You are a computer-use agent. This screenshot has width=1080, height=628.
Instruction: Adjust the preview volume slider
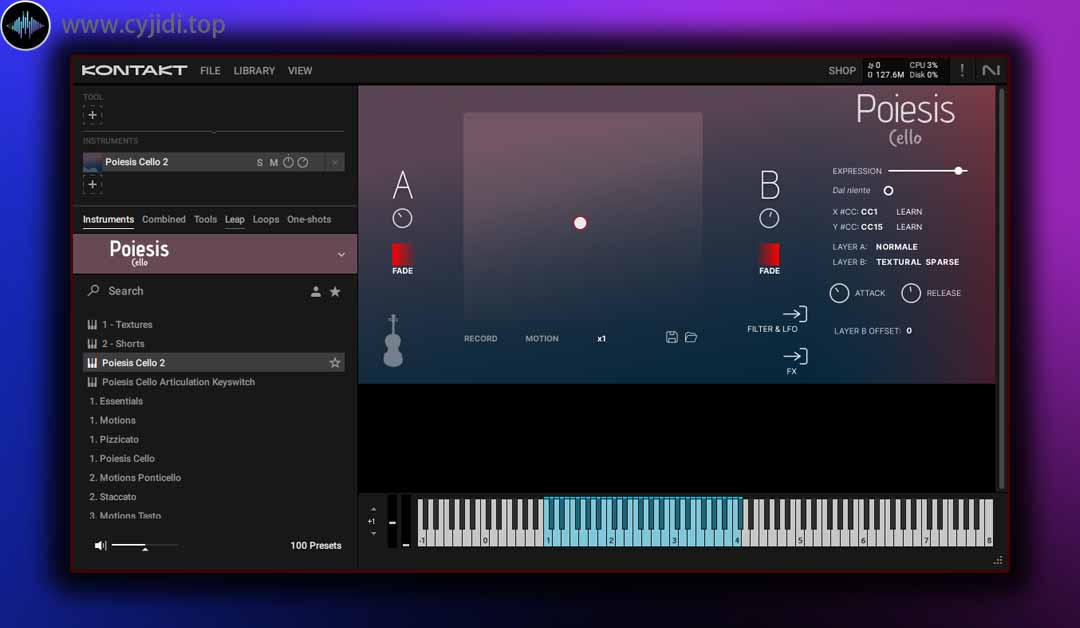[145, 546]
